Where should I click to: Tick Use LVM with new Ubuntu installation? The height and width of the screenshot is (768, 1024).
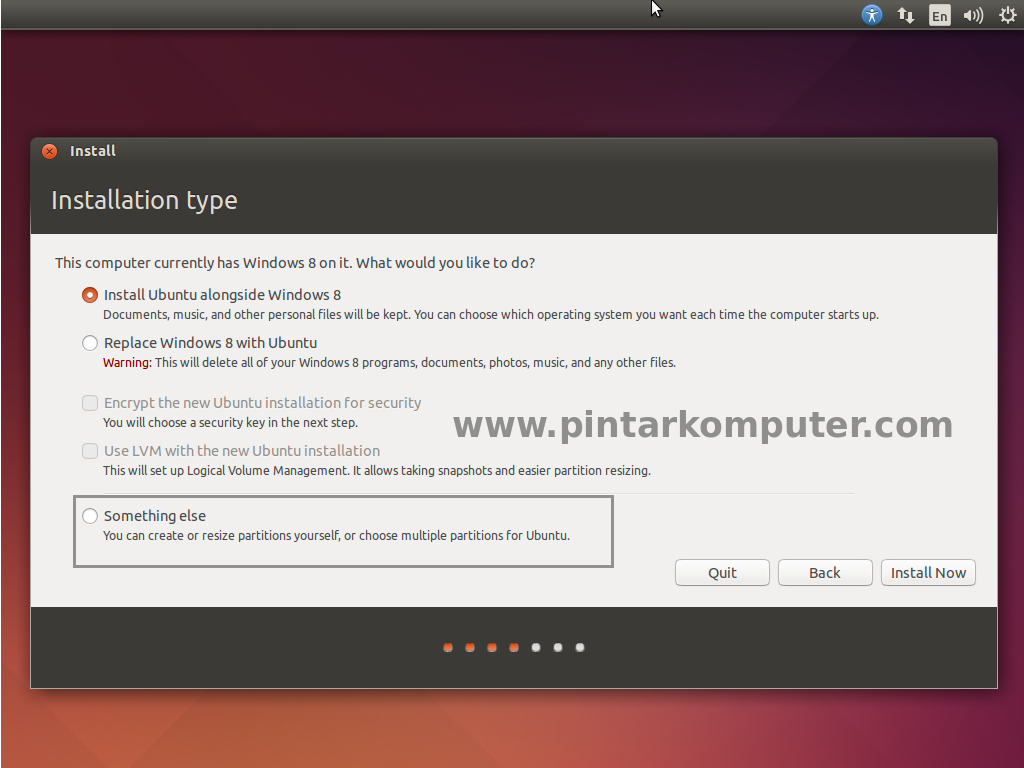[x=90, y=451]
